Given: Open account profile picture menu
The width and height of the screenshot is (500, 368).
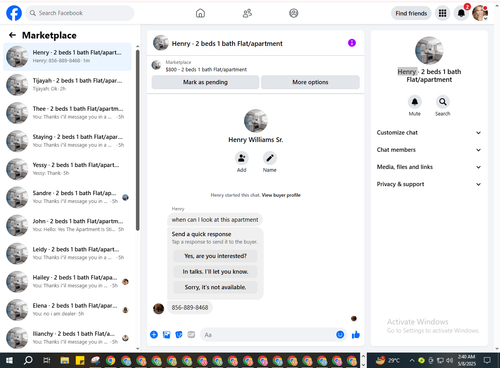Looking at the screenshot, I should point(480,13).
